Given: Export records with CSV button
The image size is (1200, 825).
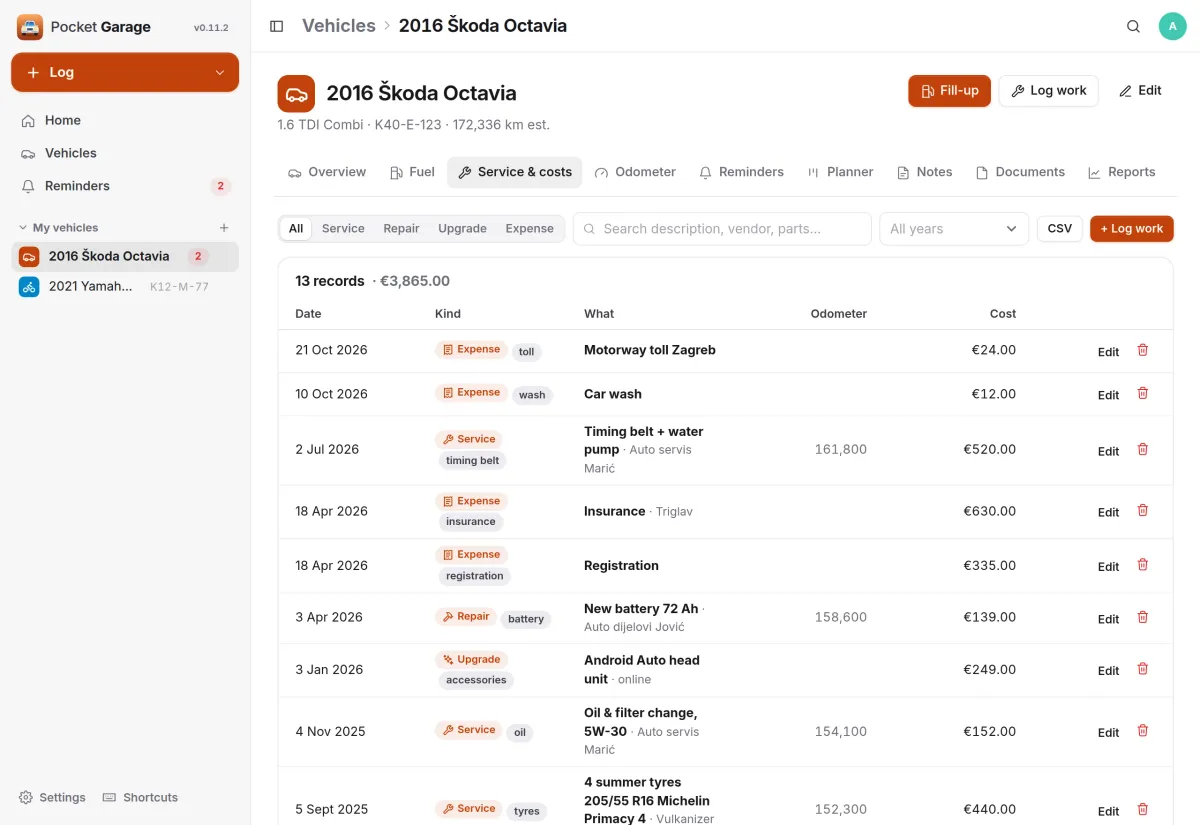Looking at the screenshot, I should point(1059,229).
